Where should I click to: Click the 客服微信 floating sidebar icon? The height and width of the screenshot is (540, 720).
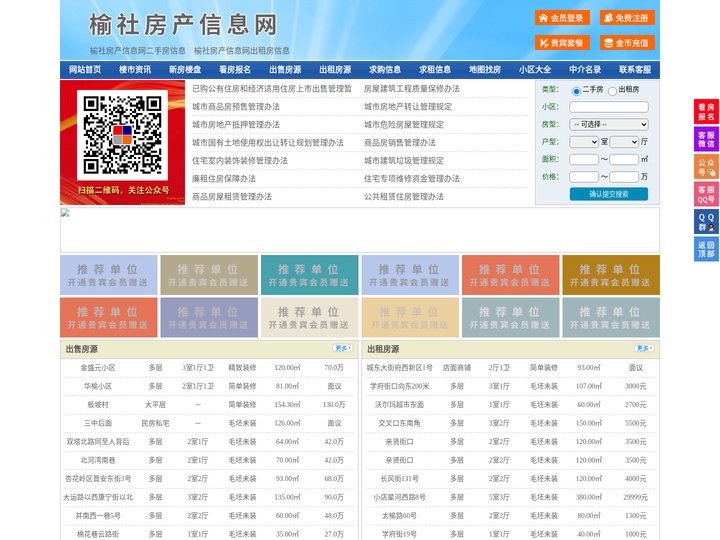[x=706, y=139]
